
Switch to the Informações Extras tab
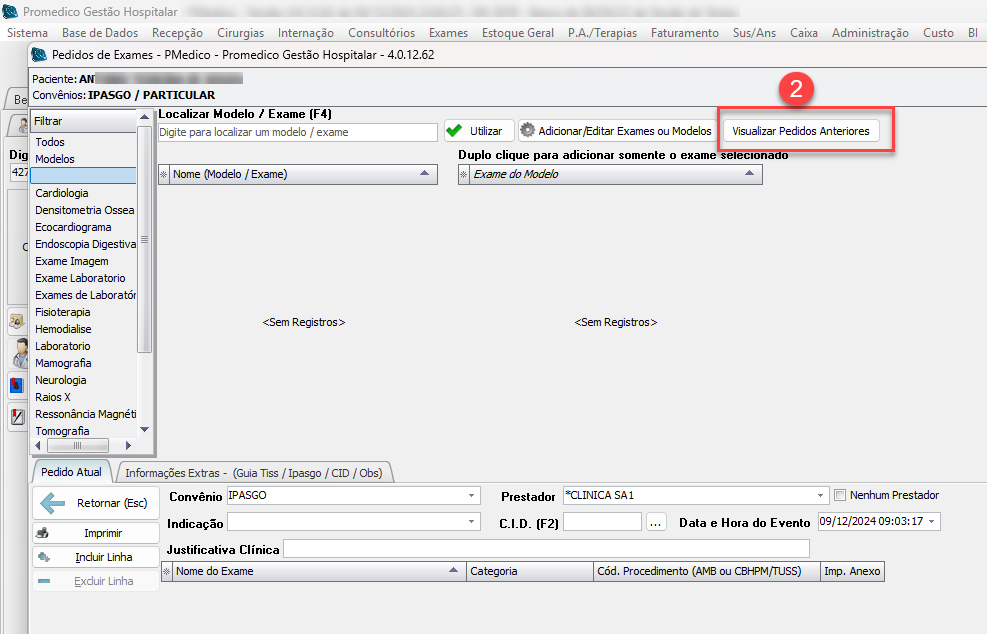[x=254, y=472]
